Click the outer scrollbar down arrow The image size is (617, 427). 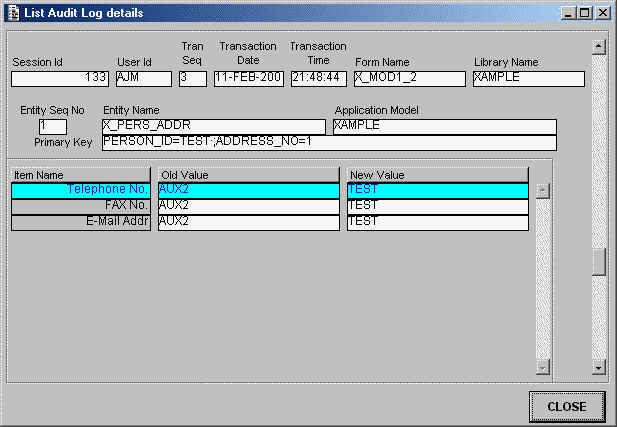[599, 368]
